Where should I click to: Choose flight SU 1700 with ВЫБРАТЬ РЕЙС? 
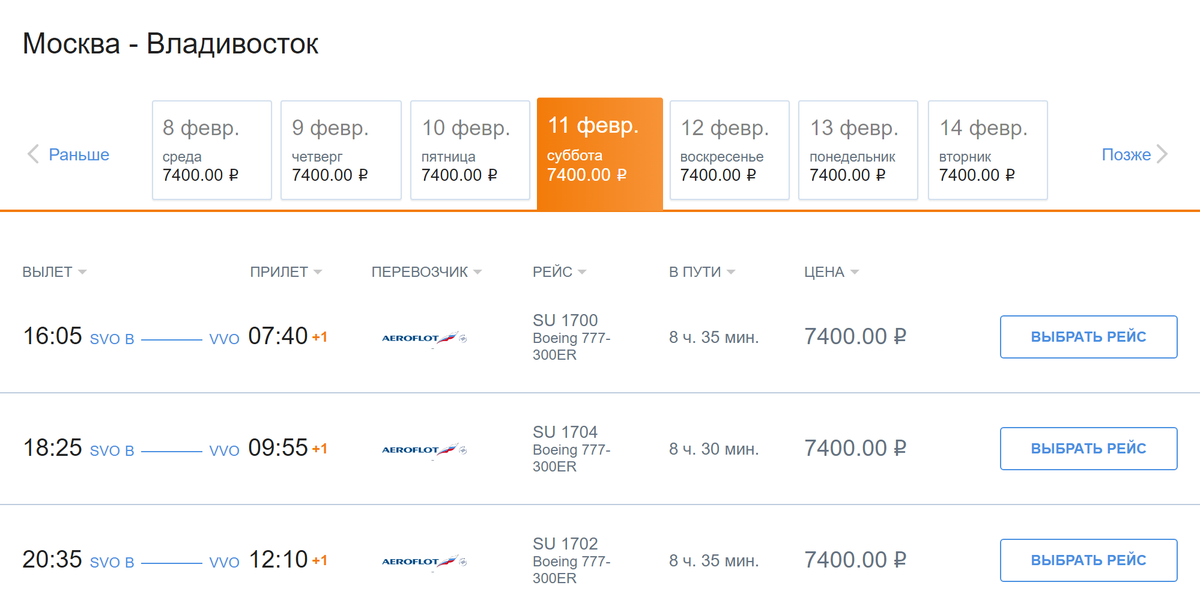(x=1089, y=337)
